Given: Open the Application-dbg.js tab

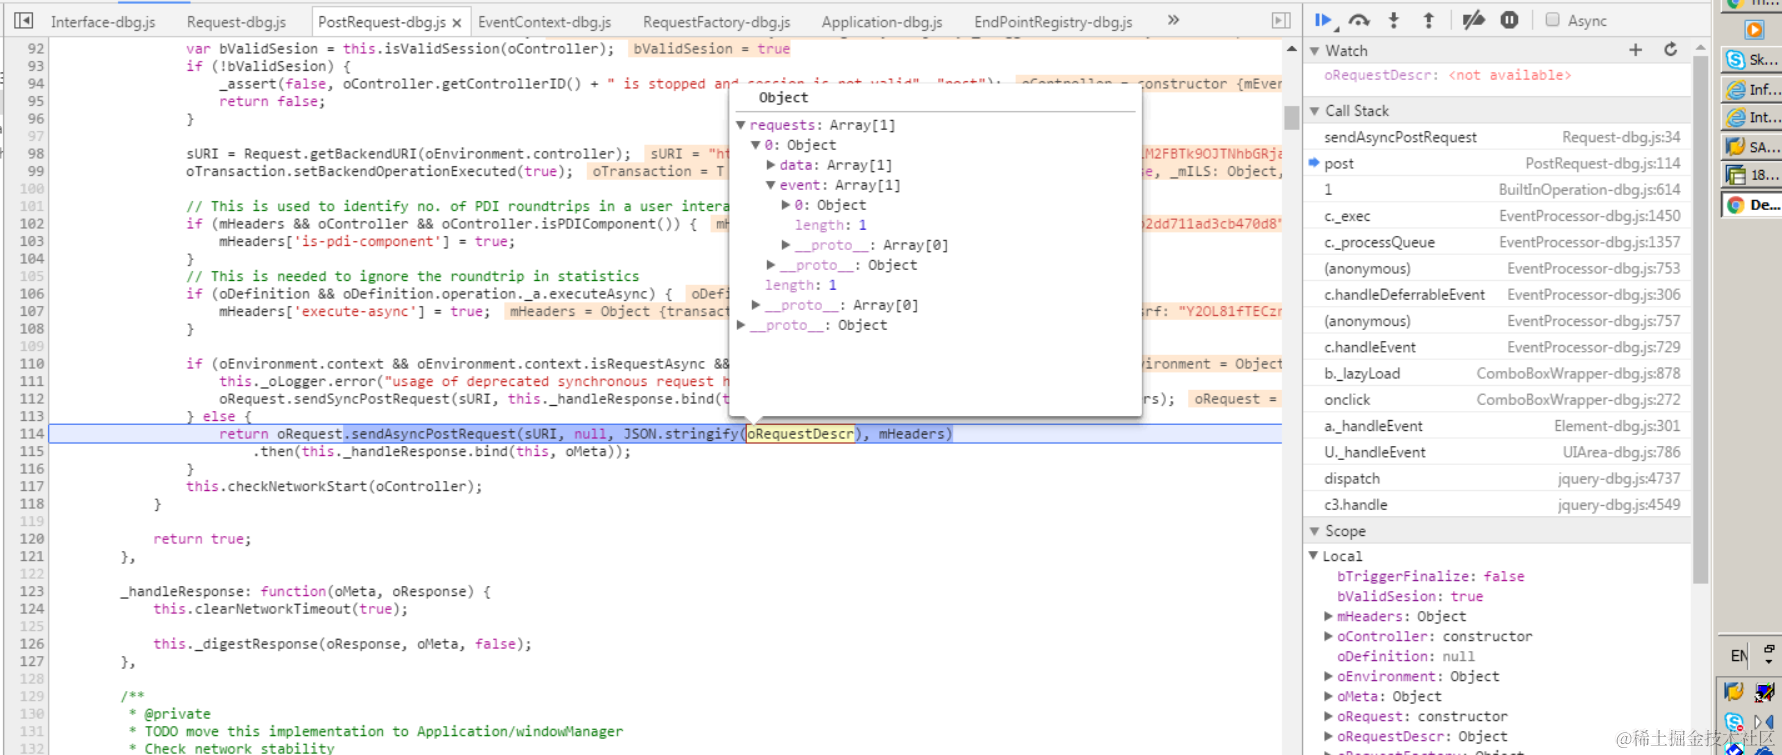Looking at the screenshot, I should tap(882, 21).
